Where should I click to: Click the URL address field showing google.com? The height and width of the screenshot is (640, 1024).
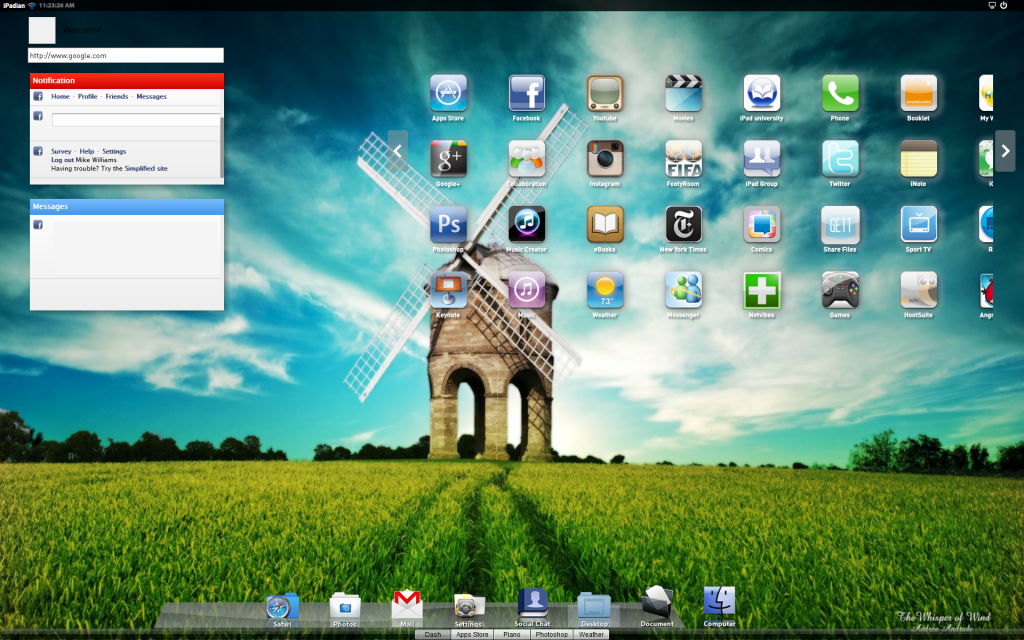[x=125, y=56]
